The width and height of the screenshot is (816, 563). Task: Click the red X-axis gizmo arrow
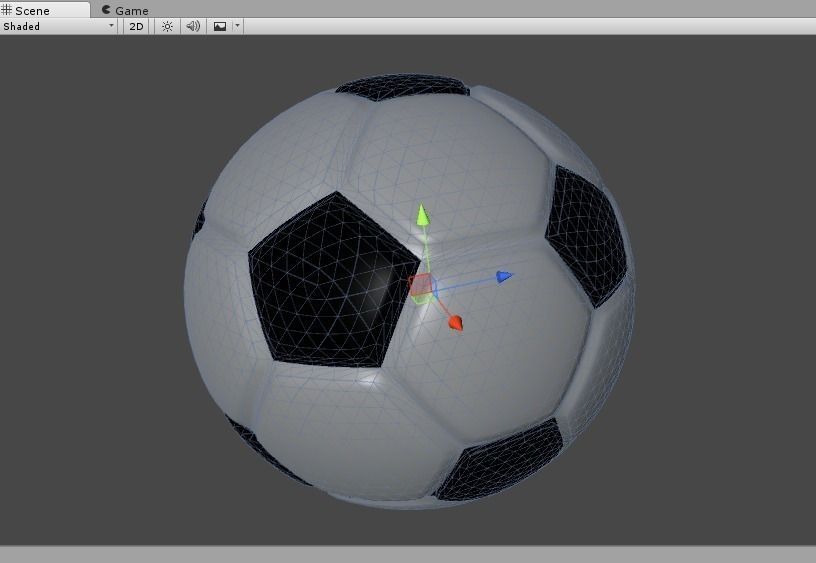pos(455,323)
